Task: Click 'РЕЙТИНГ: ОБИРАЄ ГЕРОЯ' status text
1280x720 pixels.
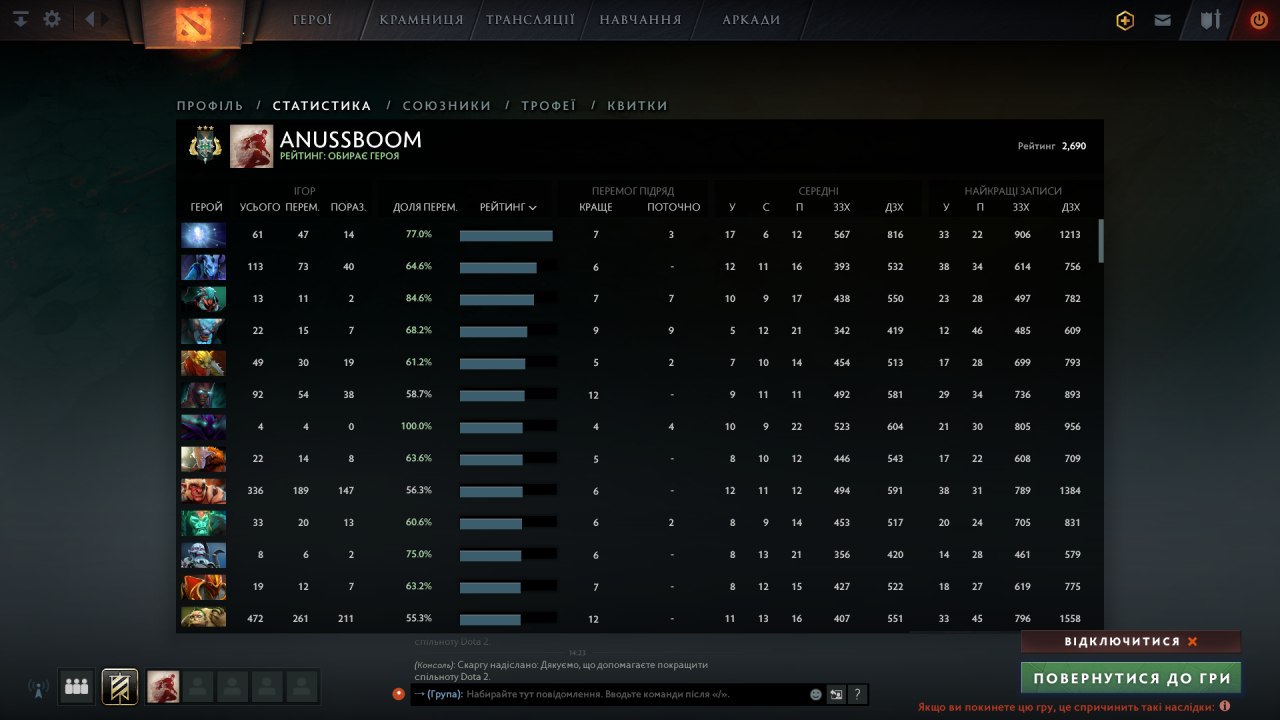Action: tap(339, 156)
